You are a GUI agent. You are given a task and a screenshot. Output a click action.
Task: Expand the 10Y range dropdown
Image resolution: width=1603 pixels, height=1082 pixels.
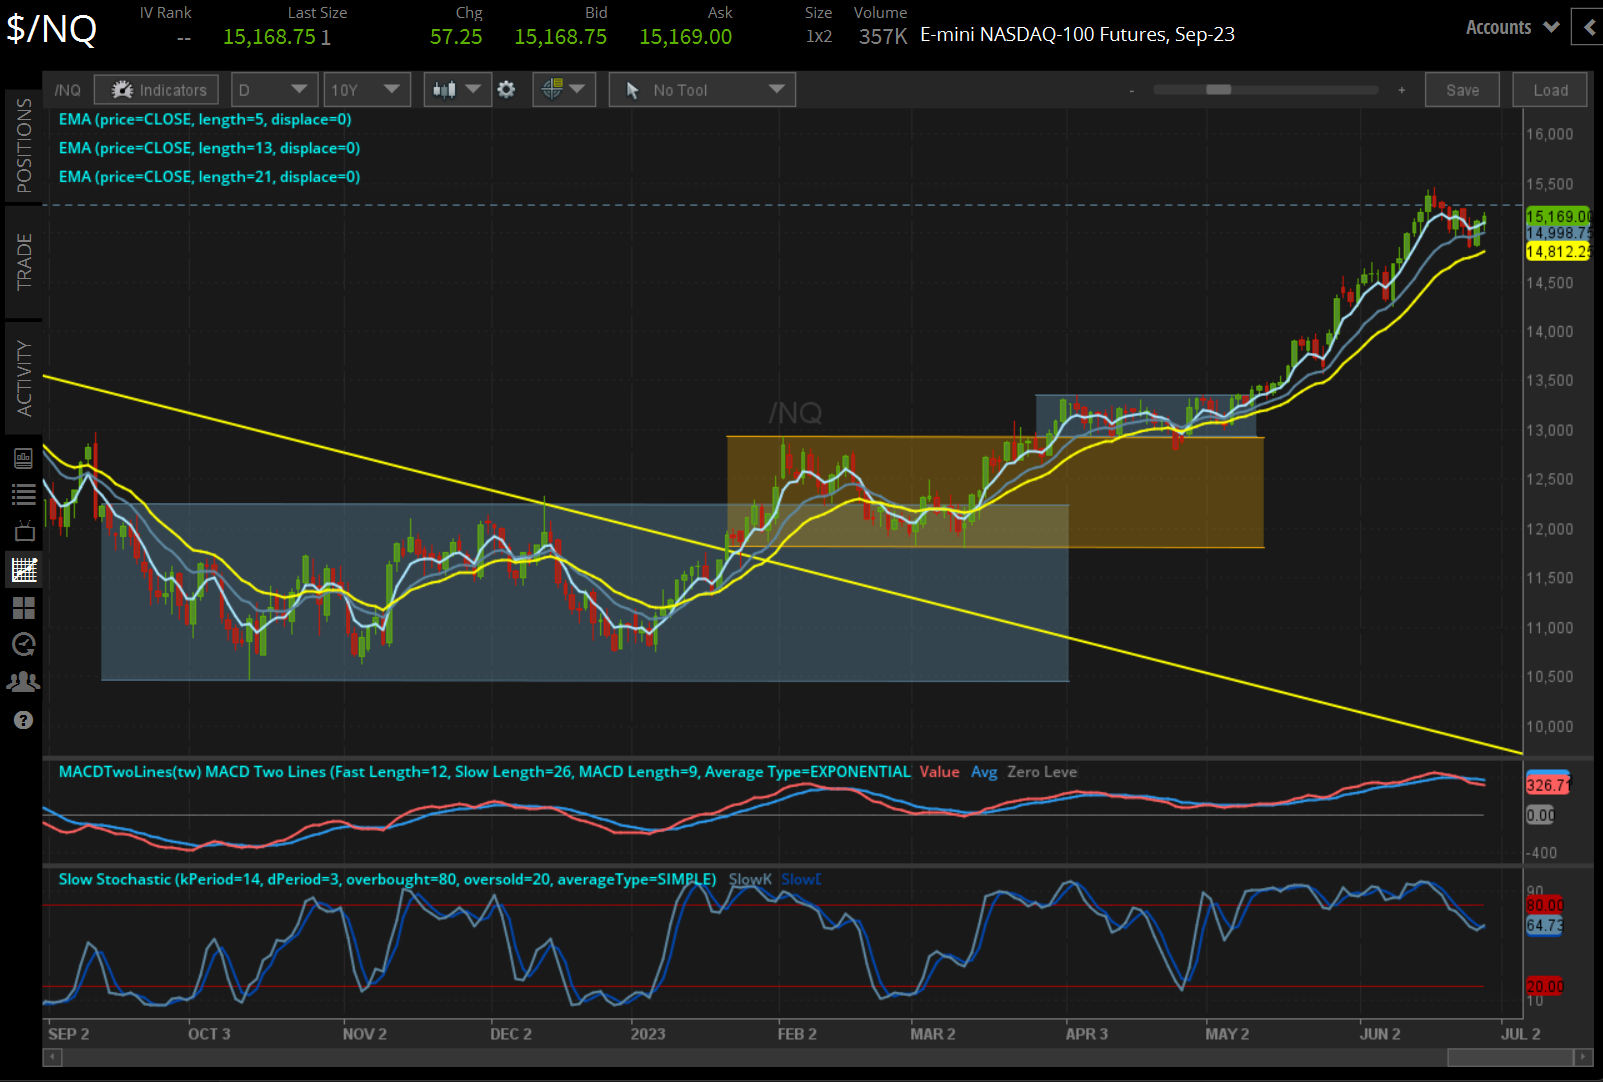click(x=367, y=89)
